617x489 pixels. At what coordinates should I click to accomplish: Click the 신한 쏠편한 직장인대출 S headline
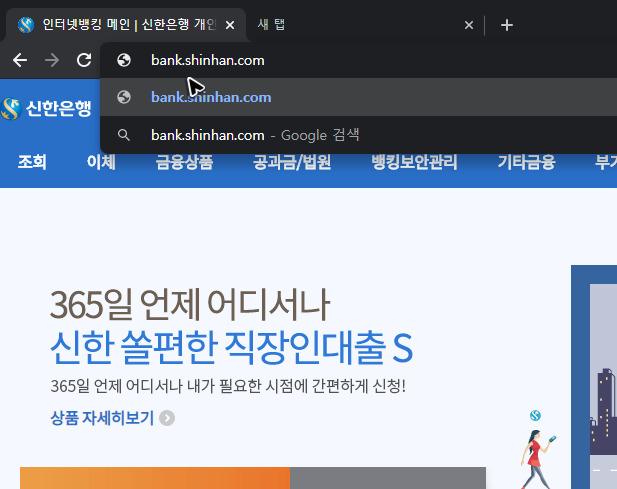pyautogui.click(x=232, y=348)
